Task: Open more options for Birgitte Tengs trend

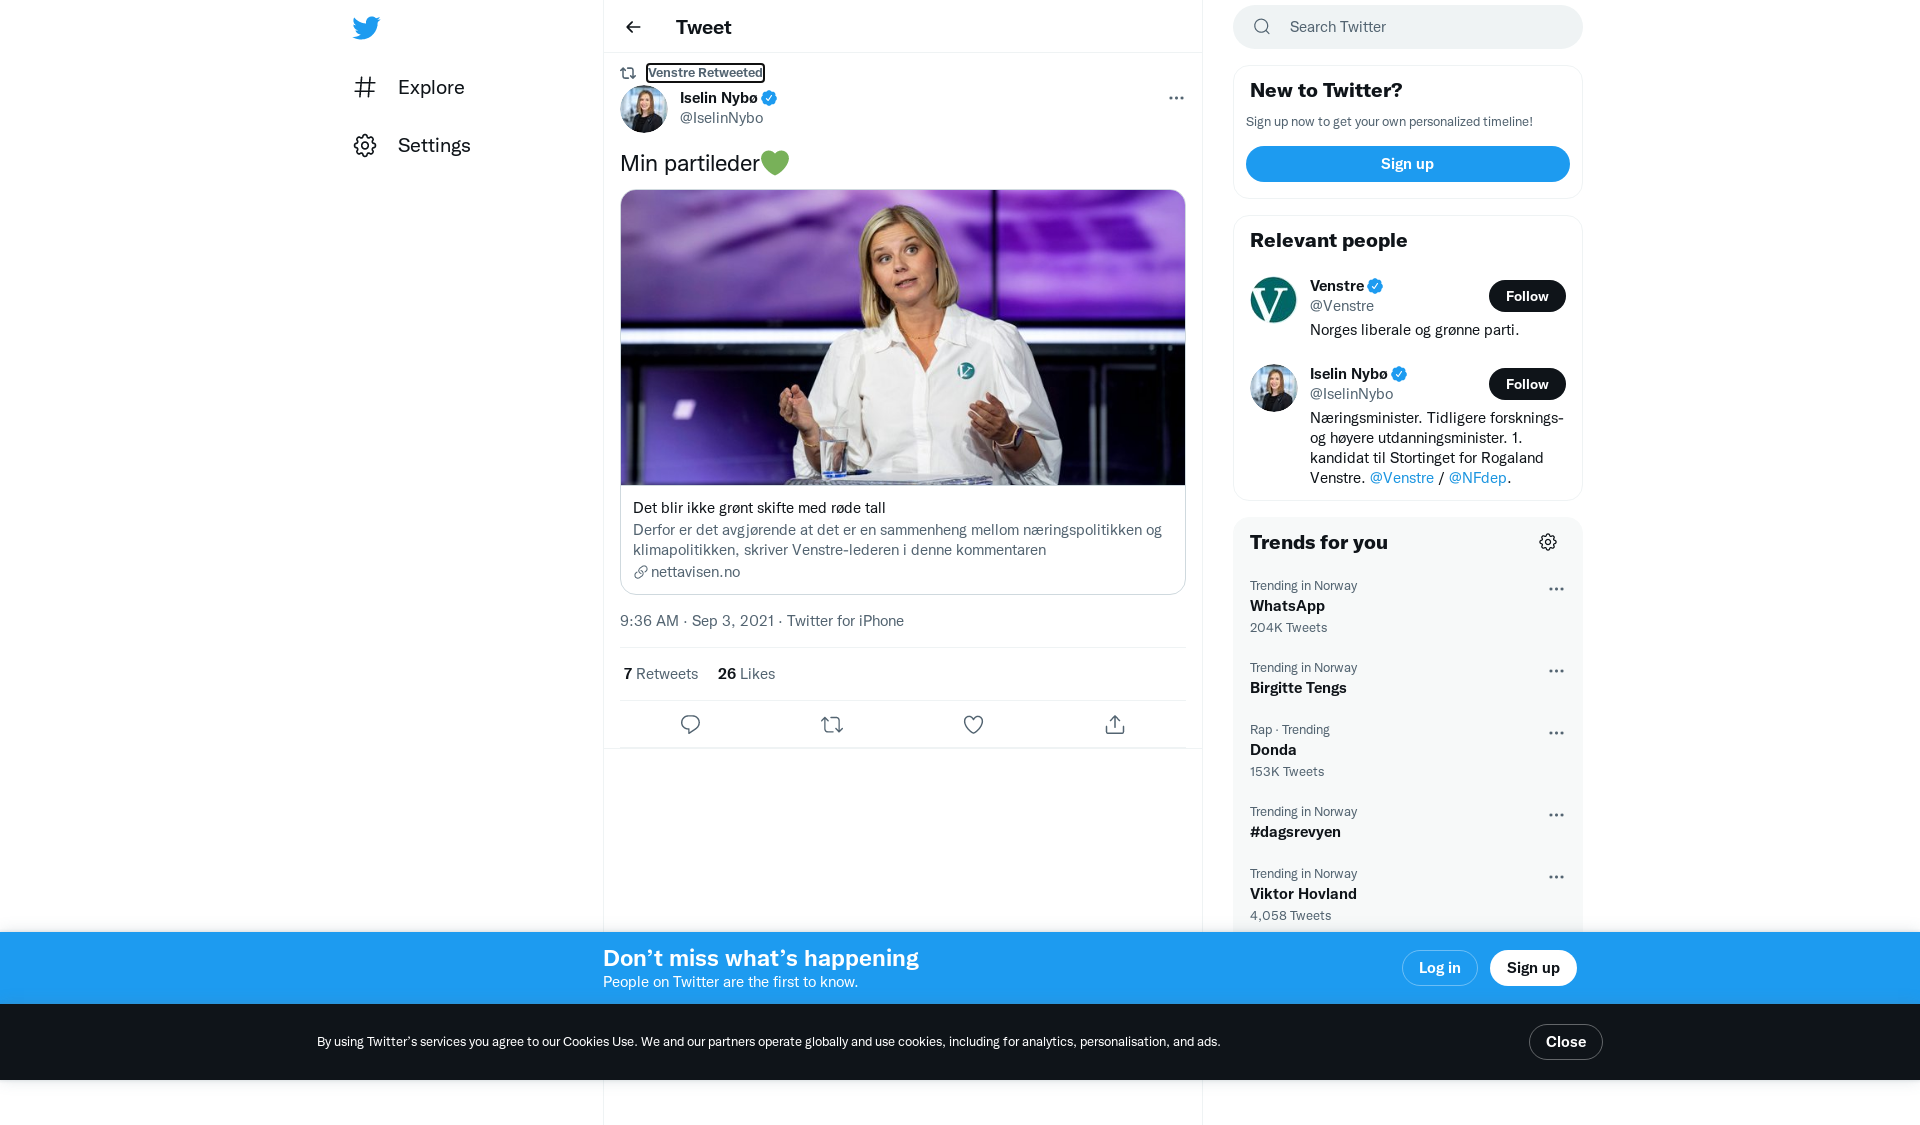Action: click(1556, 671)
